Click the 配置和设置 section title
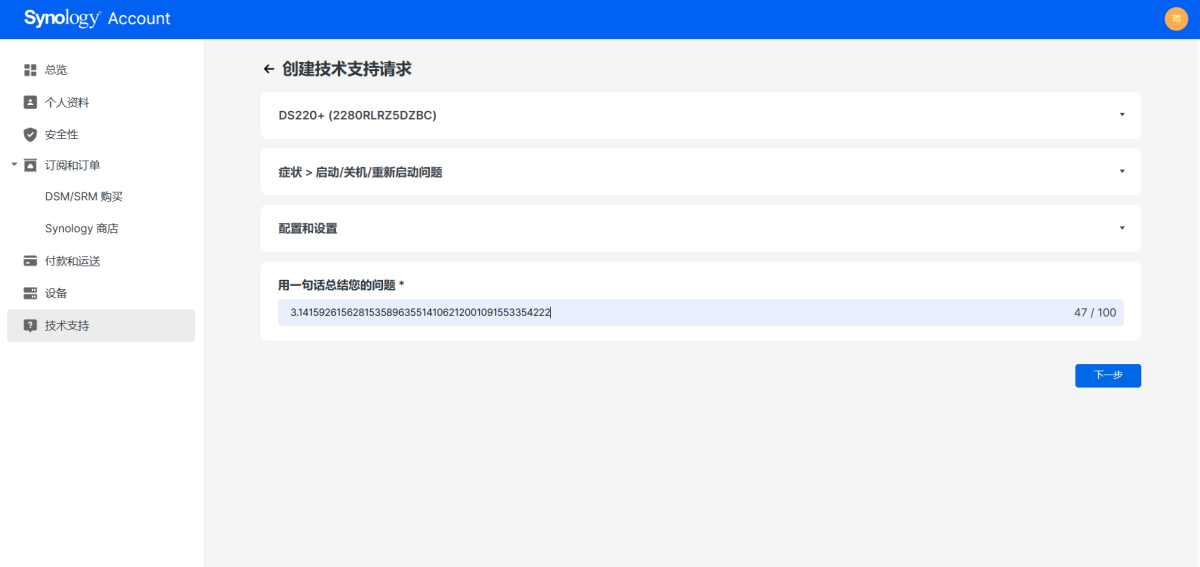The image size is (1200, 567). click(308, 228)
